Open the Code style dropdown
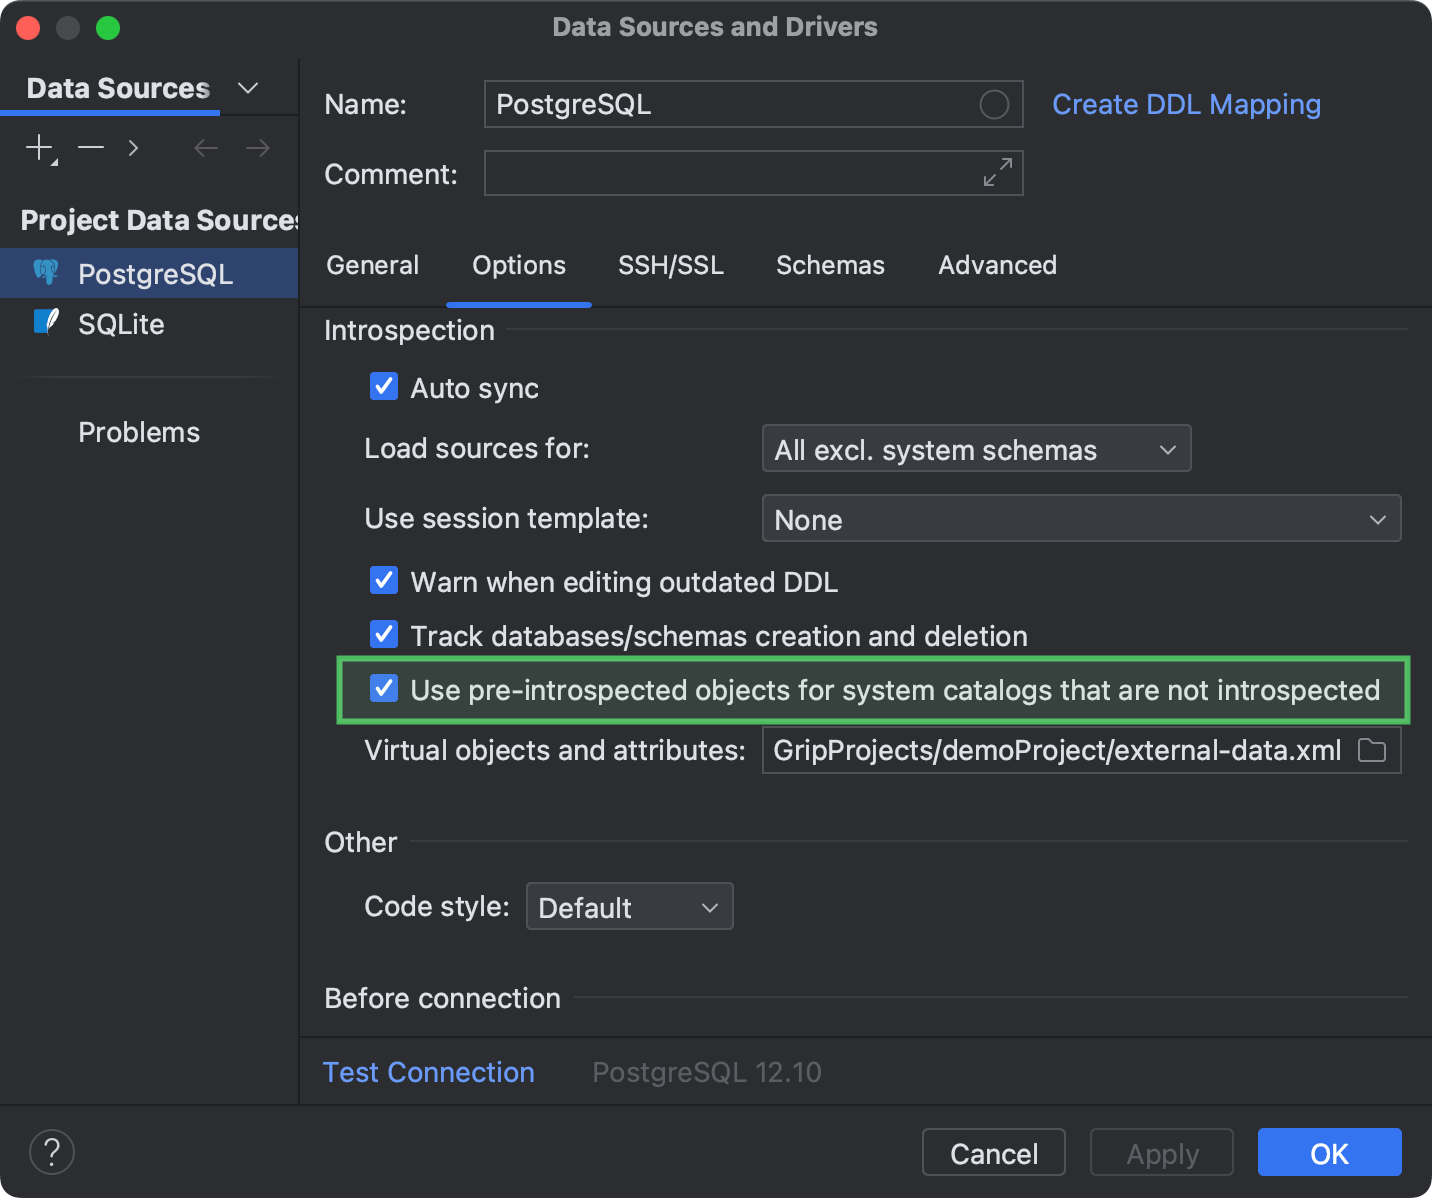The height and width of the screenshot is (1198, 1432). [629, 906]
